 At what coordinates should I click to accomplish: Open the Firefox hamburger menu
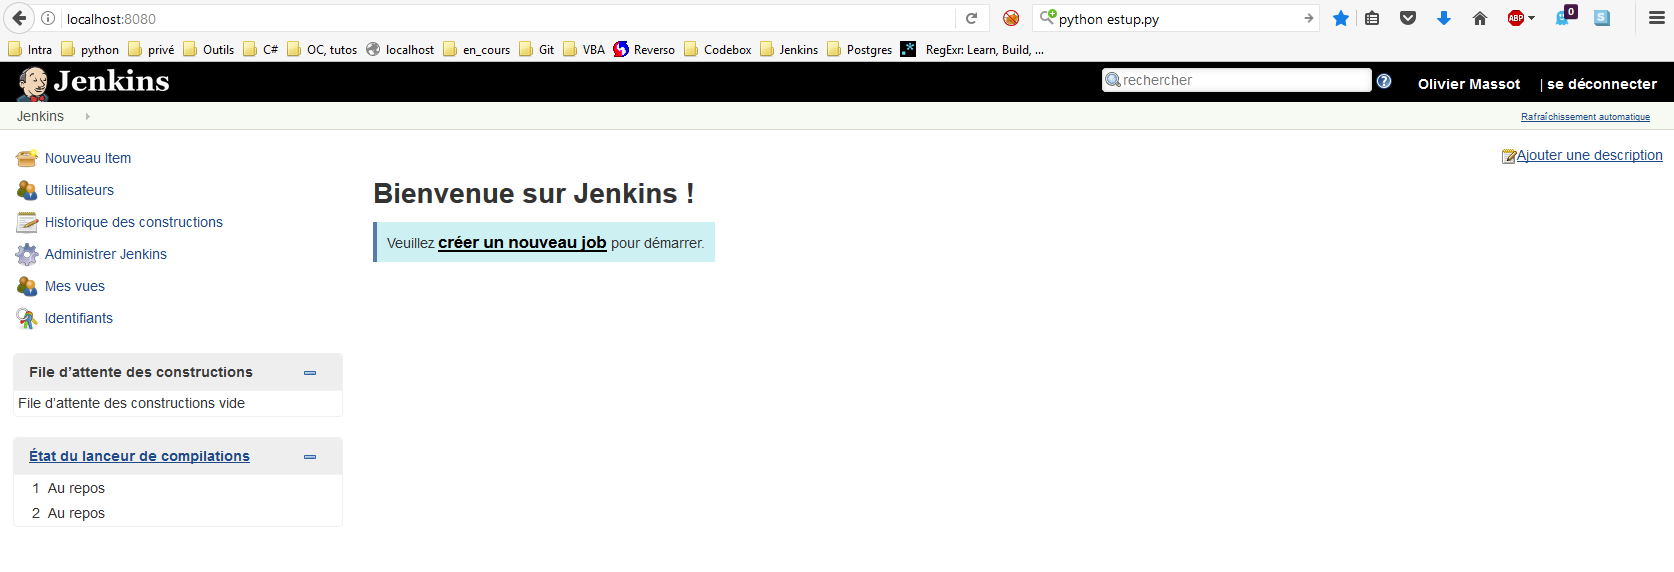(1656, 18)
